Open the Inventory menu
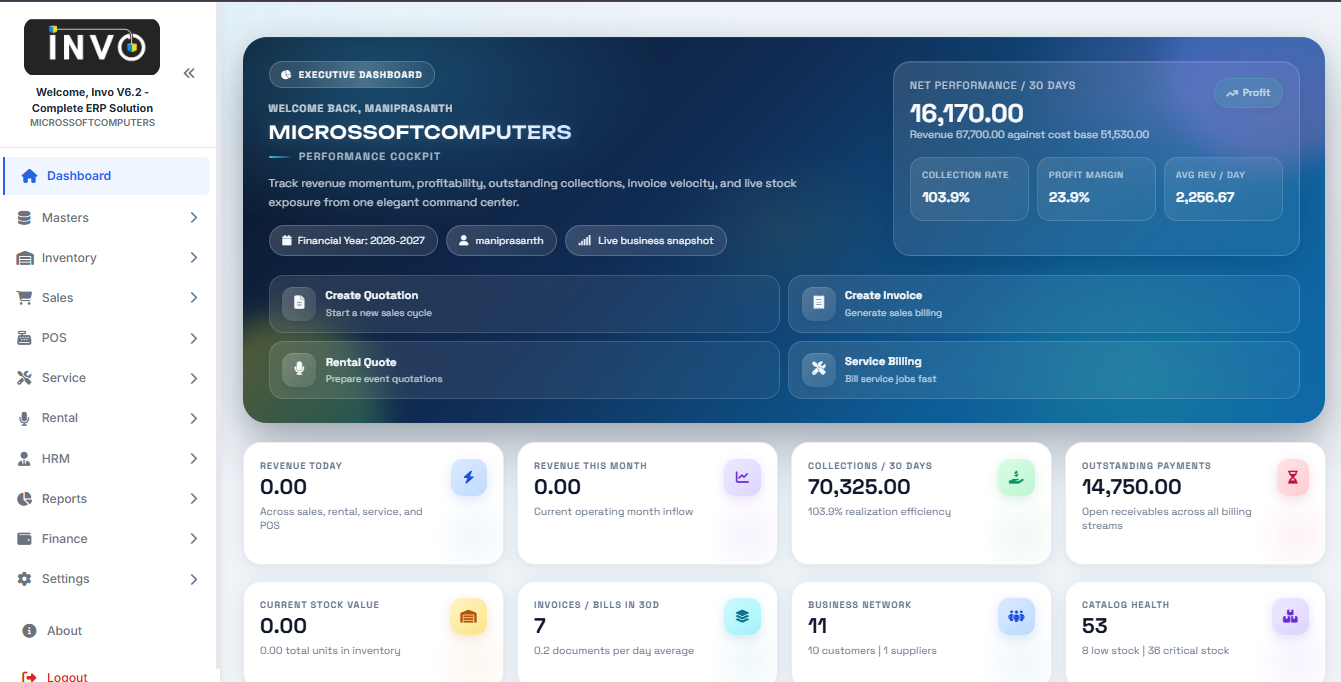Viewport: 1341px width, 682px height. (106, 258)
